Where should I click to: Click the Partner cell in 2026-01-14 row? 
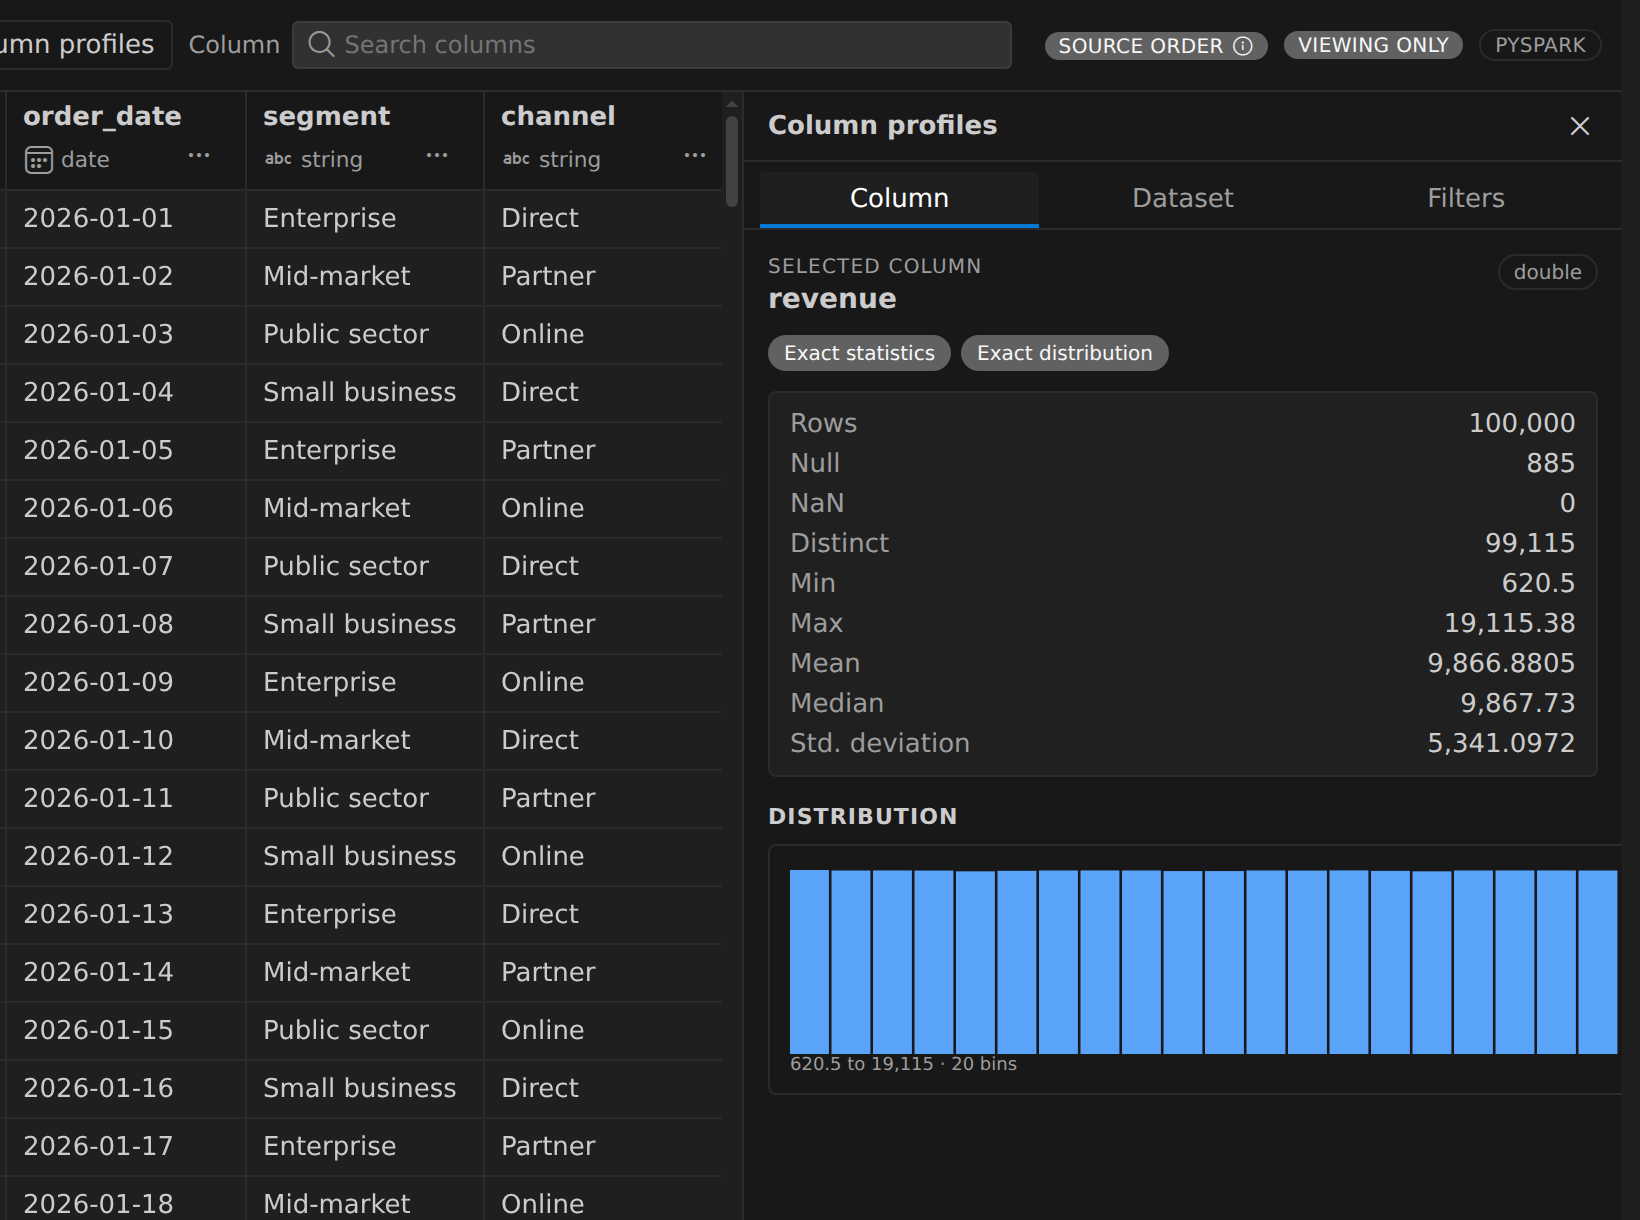tap(603, 972)
